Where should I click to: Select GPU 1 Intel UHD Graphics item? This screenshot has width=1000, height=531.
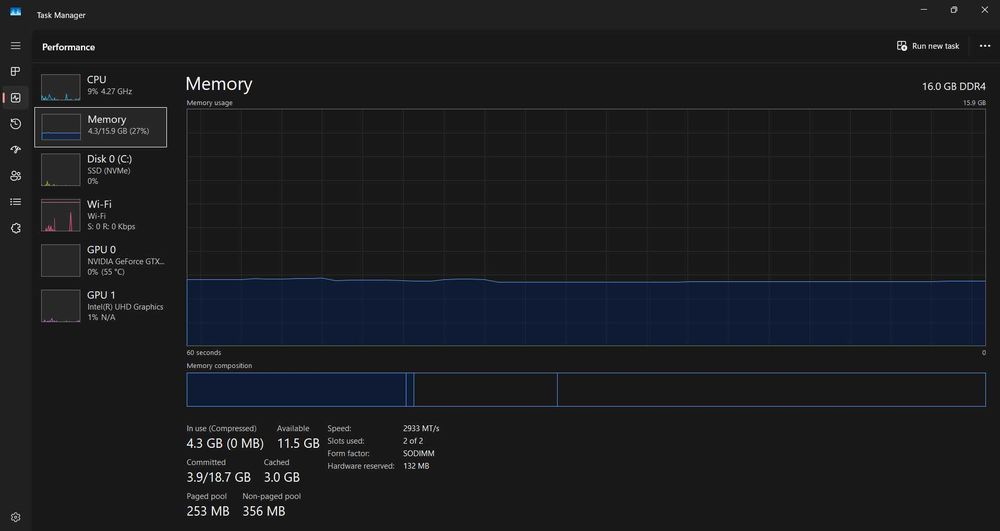point(101,305)
